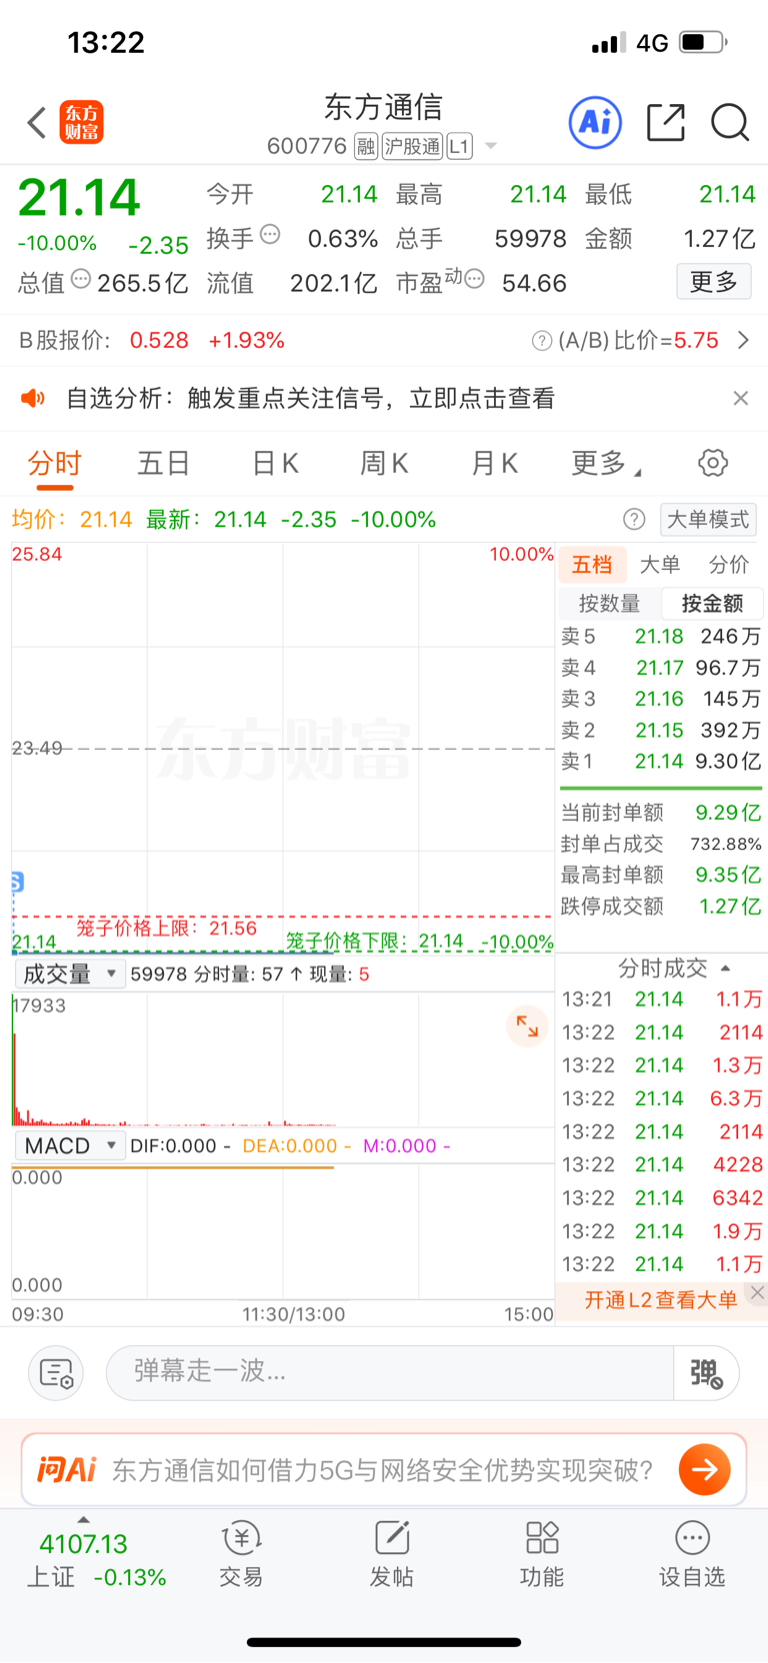The height and width of the screenshot is (1663, 768).
Task: Tap the help icon before (A/B)比价
Action: click(542, 341)
